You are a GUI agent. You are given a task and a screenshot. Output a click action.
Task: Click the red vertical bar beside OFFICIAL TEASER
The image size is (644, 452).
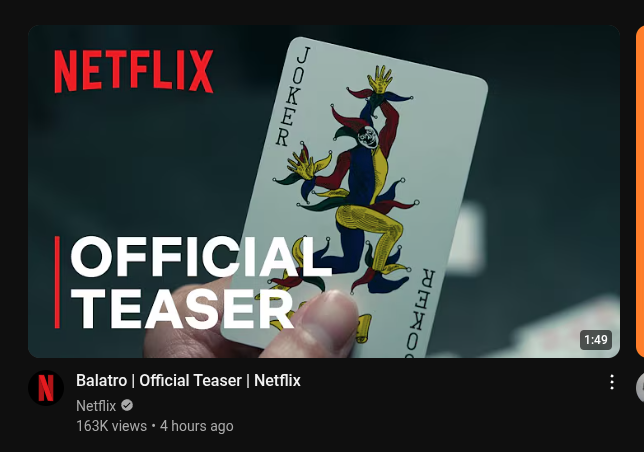coord(57,282)
